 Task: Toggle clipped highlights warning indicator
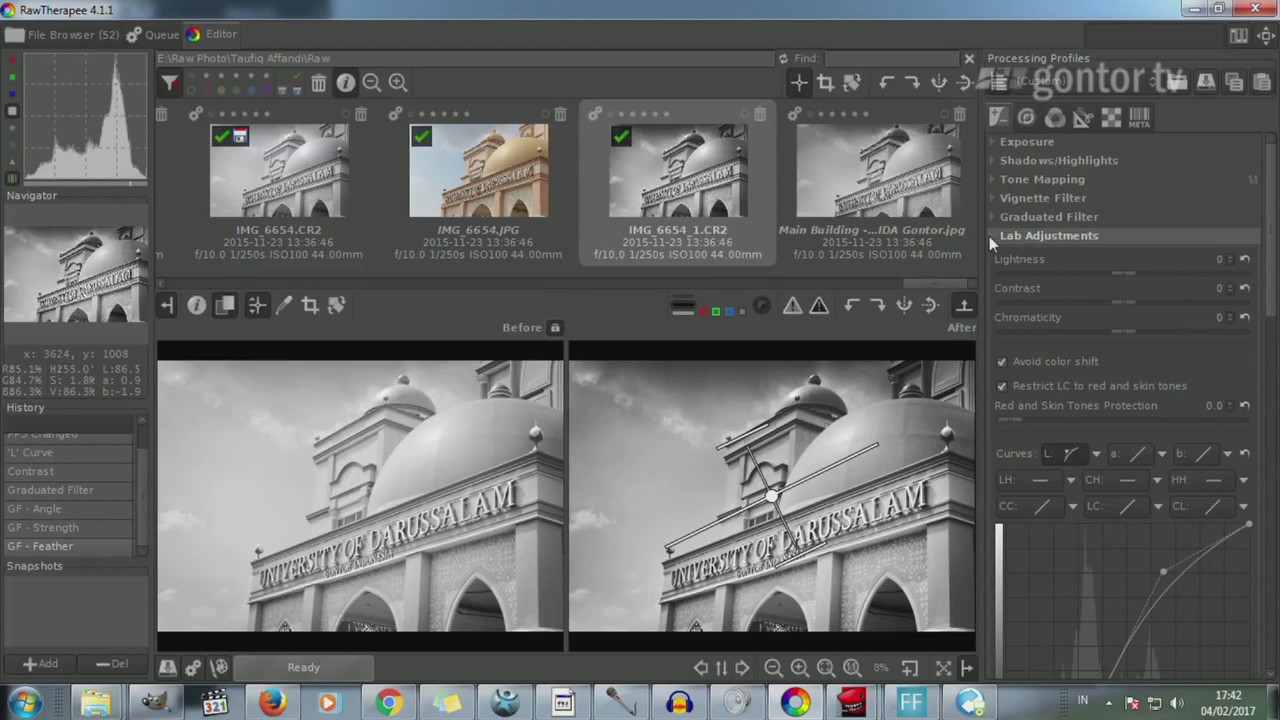tap(819, 306)
